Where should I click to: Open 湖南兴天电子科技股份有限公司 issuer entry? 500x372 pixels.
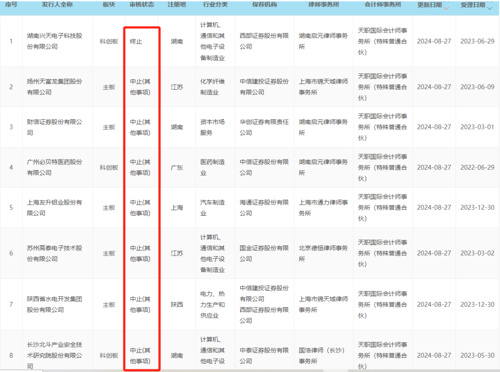point(54,41)
